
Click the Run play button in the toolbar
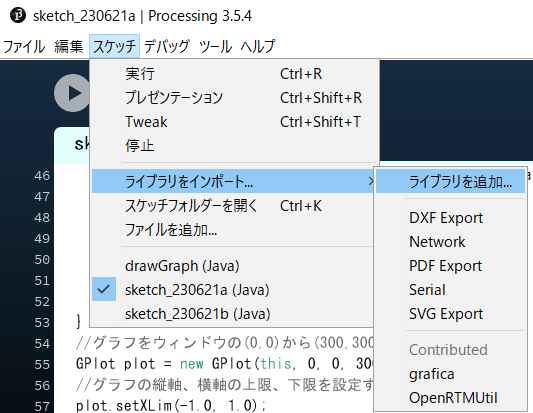[72, 93]
